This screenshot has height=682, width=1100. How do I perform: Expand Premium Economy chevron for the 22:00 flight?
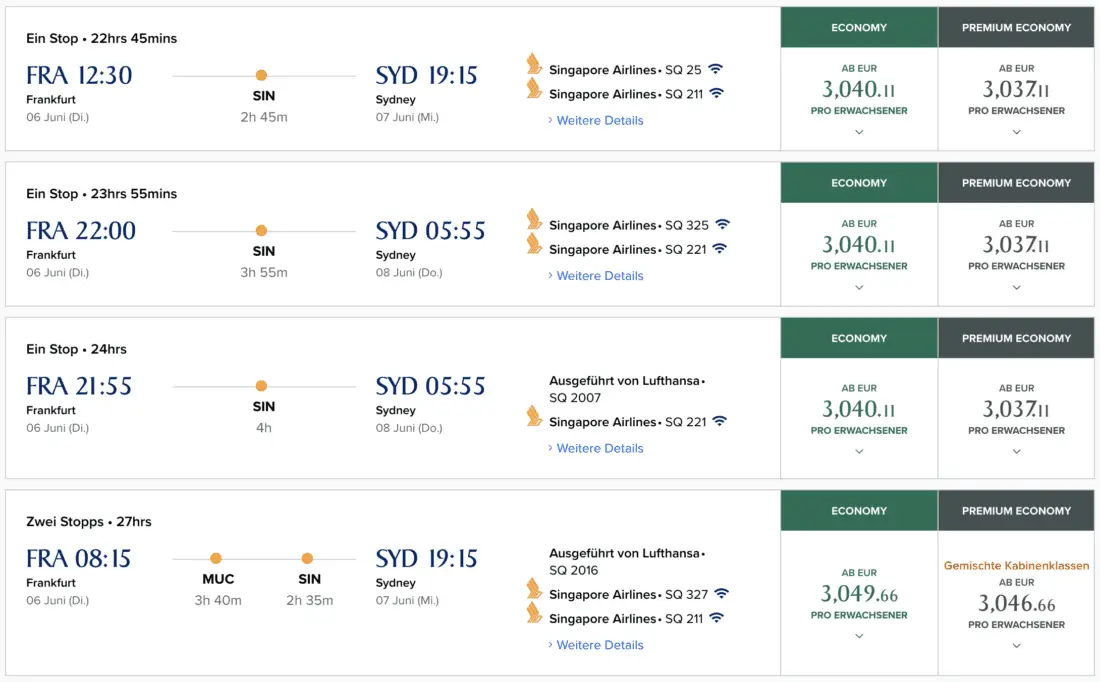pyautogui.click(x=1016, y=288)
